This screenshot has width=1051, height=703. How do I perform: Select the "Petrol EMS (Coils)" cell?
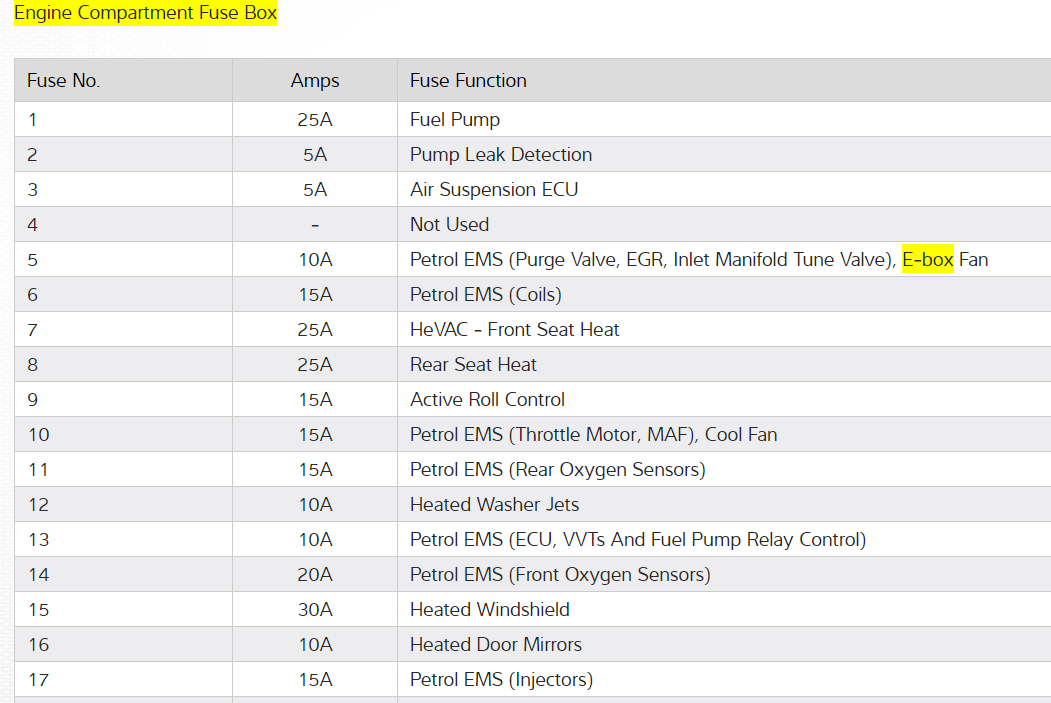click(486, 295)
